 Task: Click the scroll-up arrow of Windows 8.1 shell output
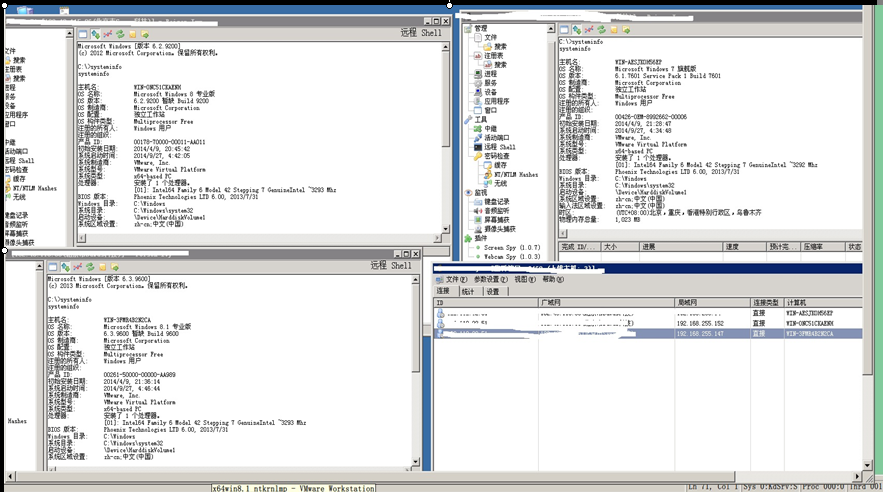[x=416, y=280]
